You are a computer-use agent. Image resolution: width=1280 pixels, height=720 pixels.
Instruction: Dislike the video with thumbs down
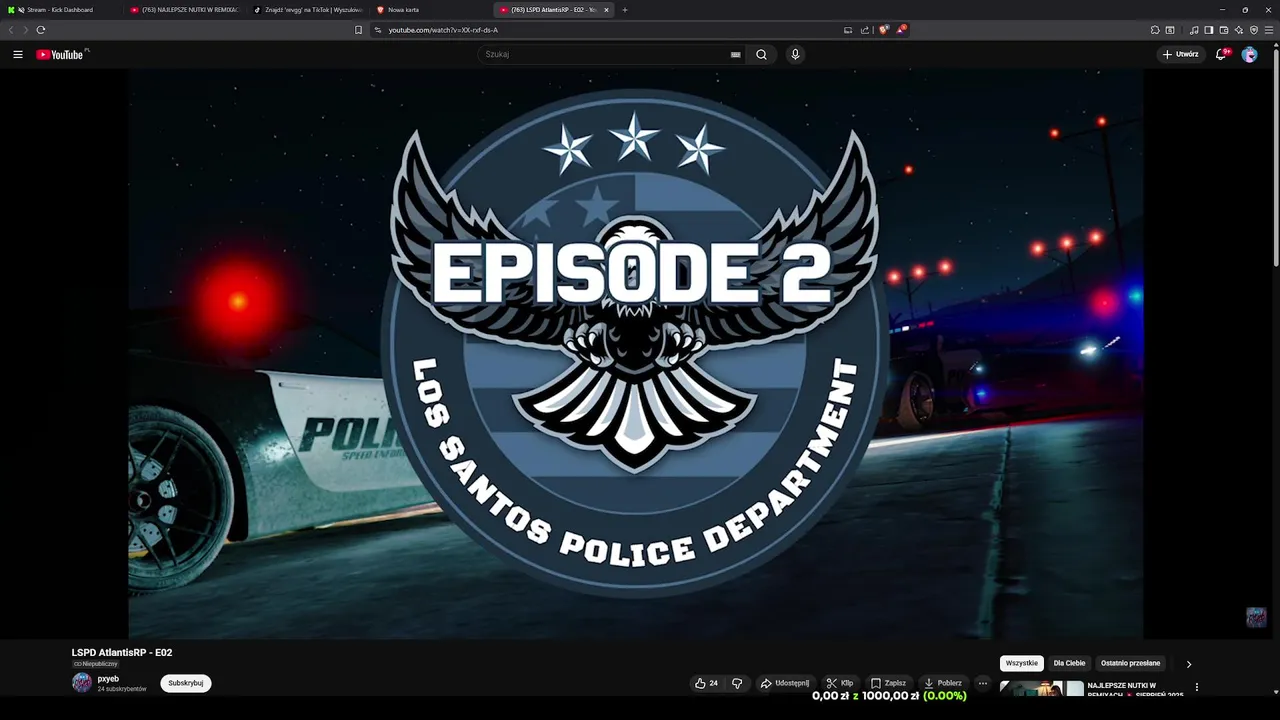[737, 683]
